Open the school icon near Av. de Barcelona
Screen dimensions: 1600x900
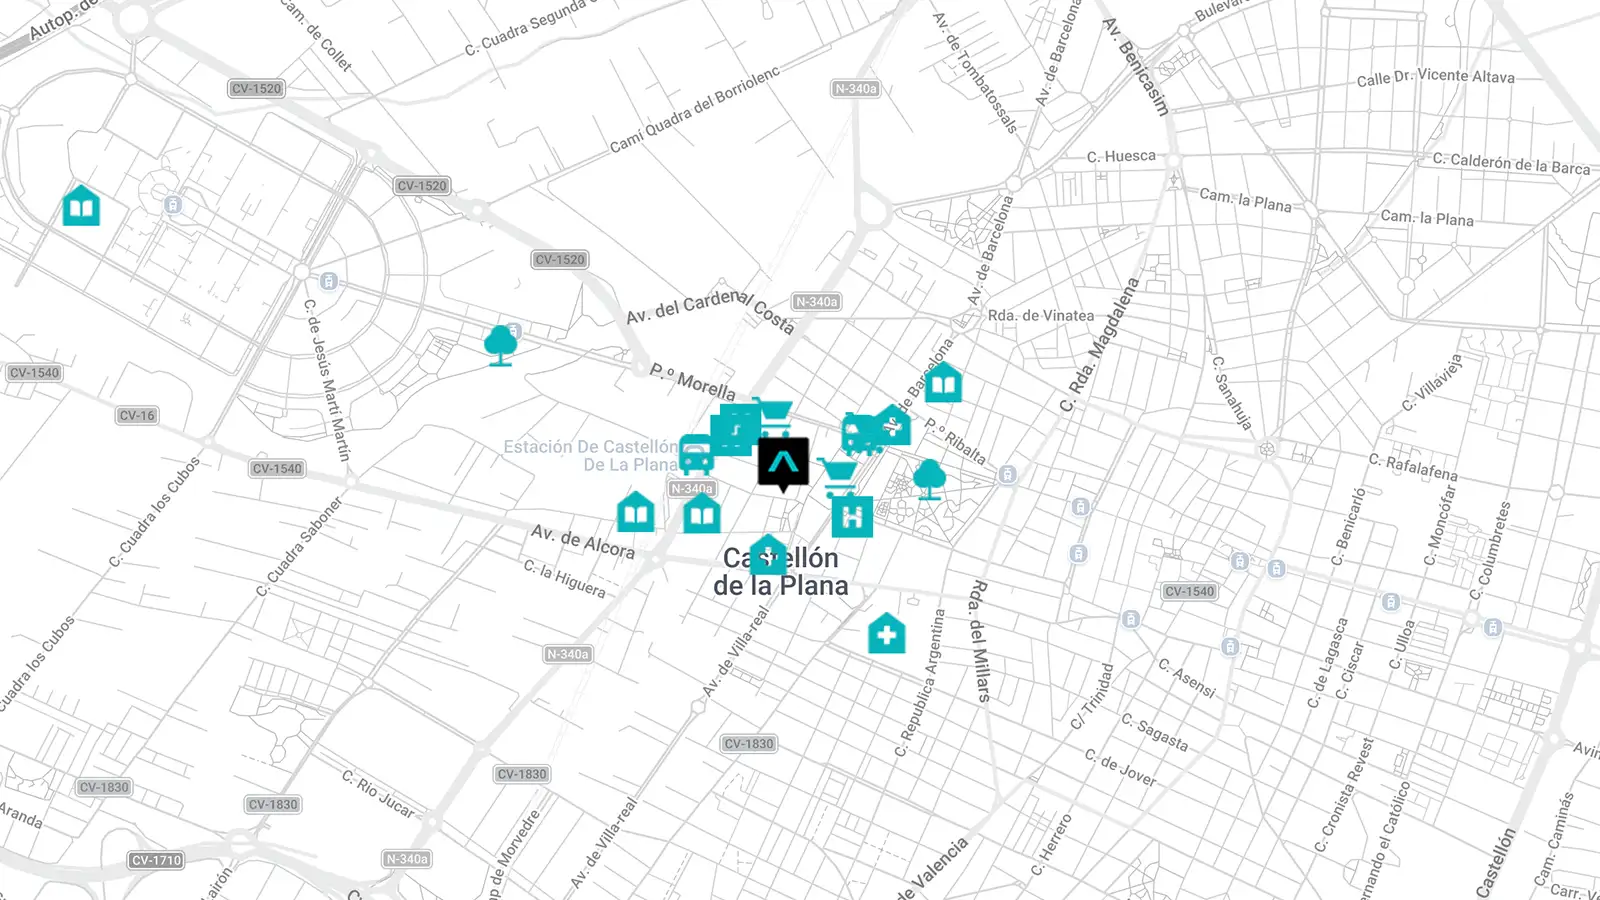pos(943,382)
